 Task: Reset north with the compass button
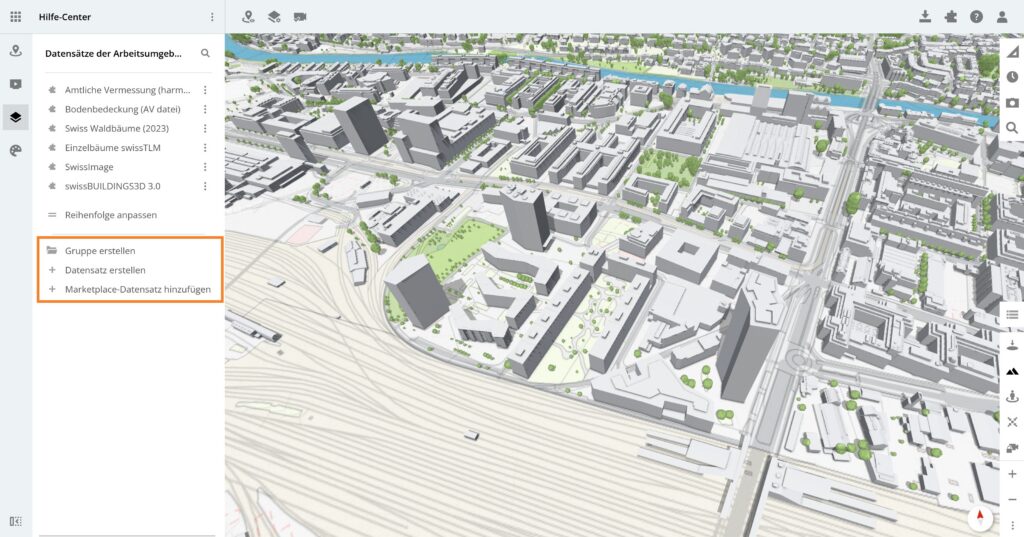(x=979, y=516)
